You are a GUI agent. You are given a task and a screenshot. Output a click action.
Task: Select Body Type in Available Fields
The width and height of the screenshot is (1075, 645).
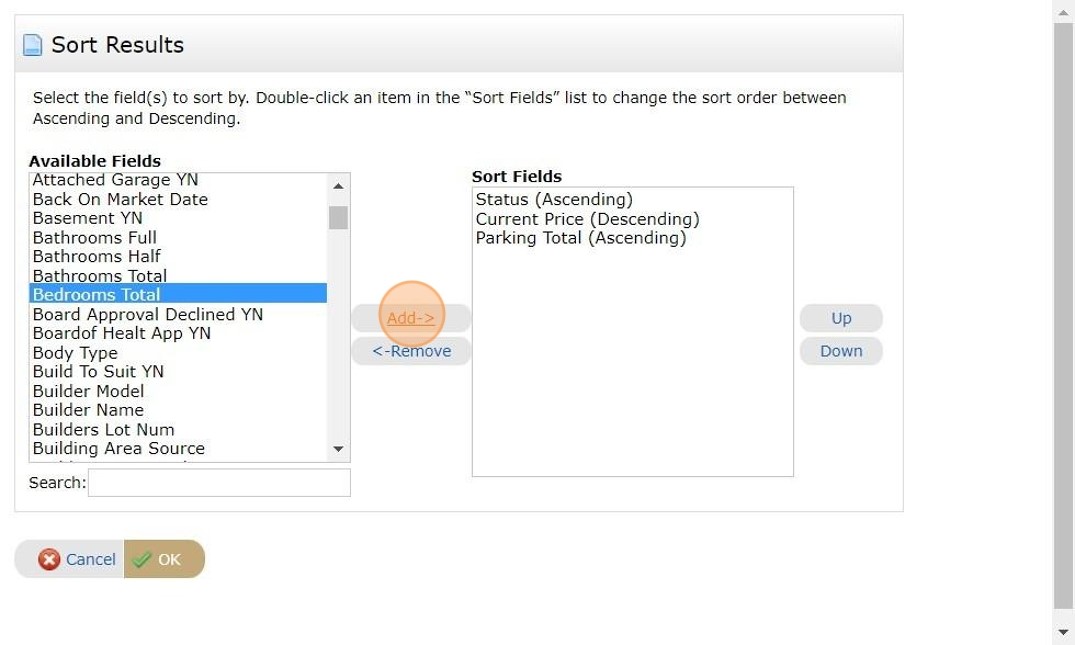178,353
